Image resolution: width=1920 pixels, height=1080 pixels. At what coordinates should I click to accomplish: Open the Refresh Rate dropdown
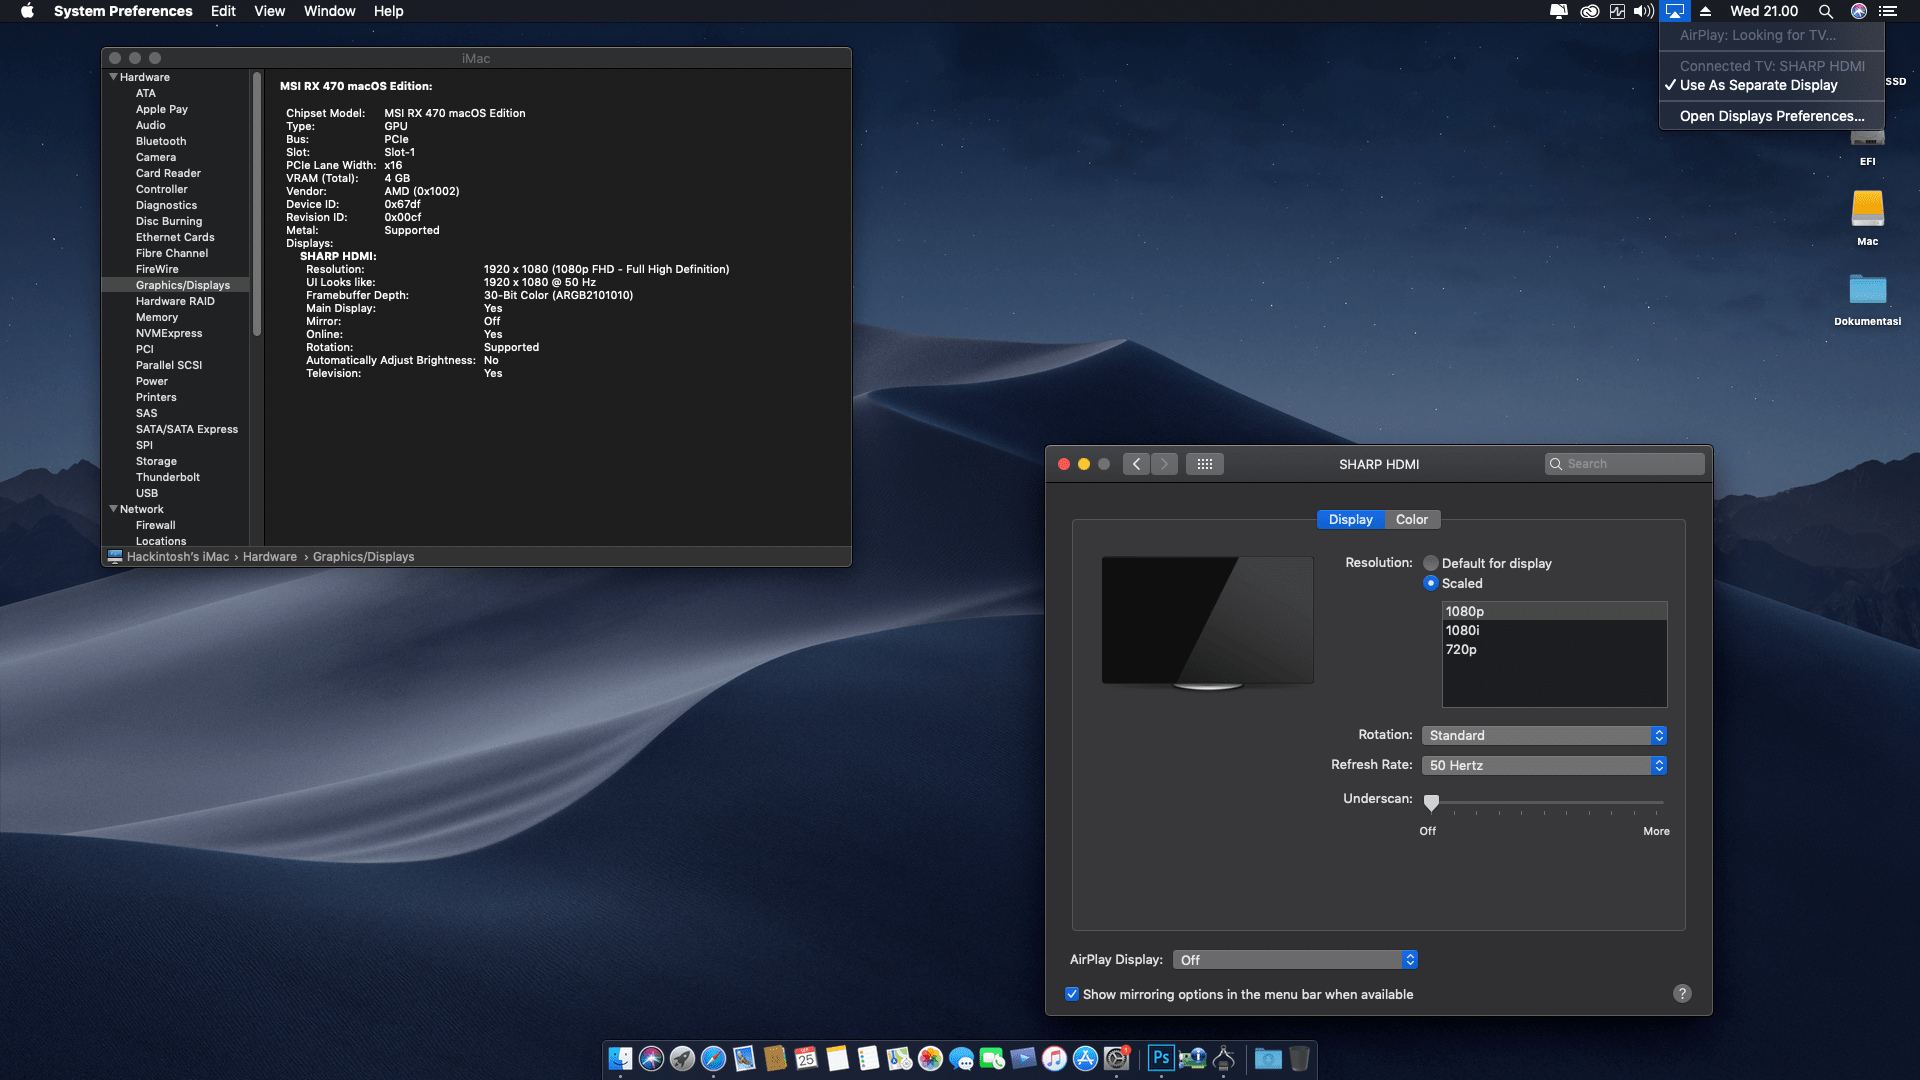(1543, 765)
